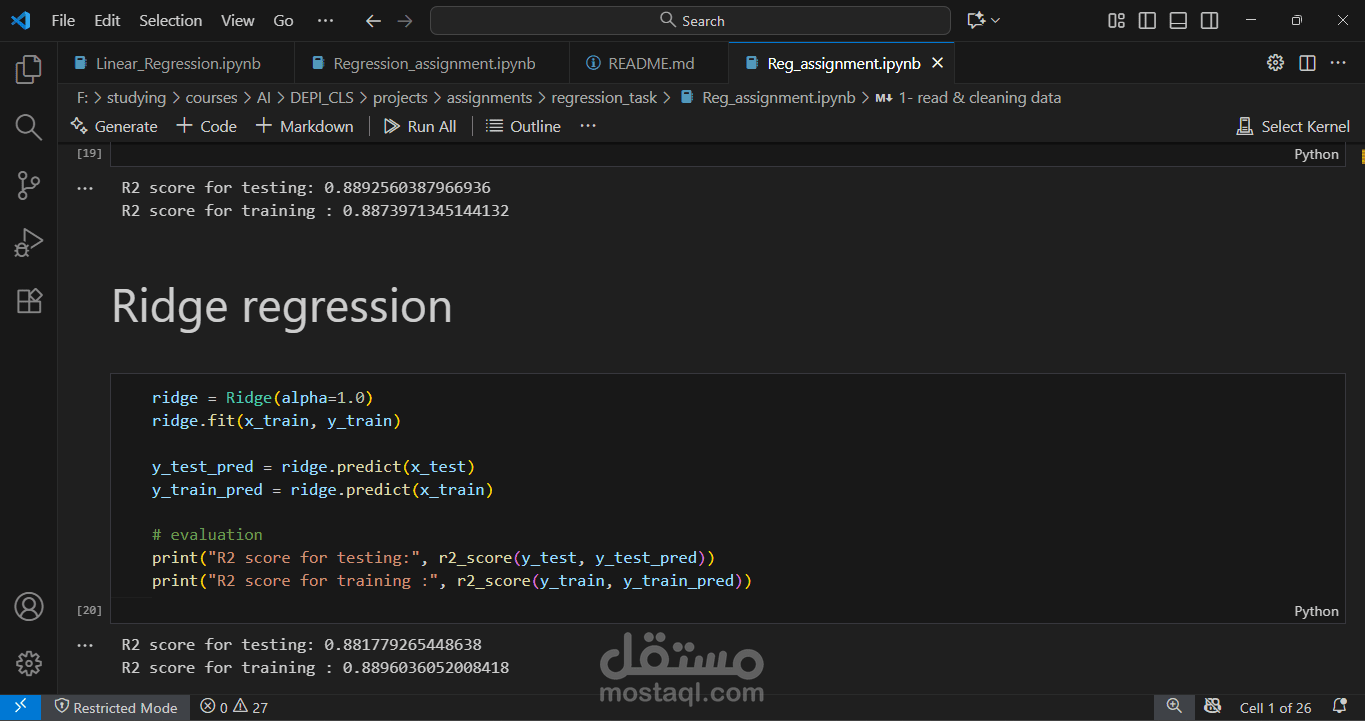Open notebook toolbar overflow next to Outline

tap(588, 126)
